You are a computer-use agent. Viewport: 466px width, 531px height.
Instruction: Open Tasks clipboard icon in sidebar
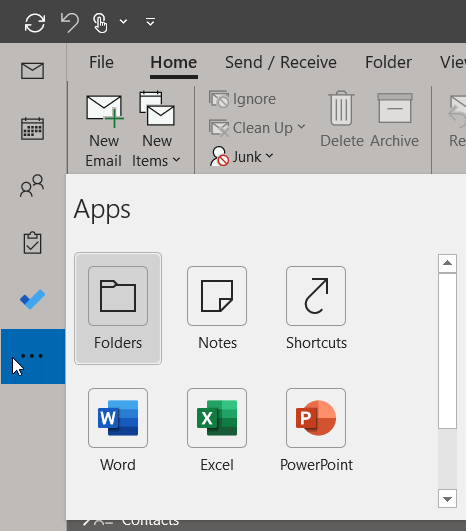click(33, 242)
